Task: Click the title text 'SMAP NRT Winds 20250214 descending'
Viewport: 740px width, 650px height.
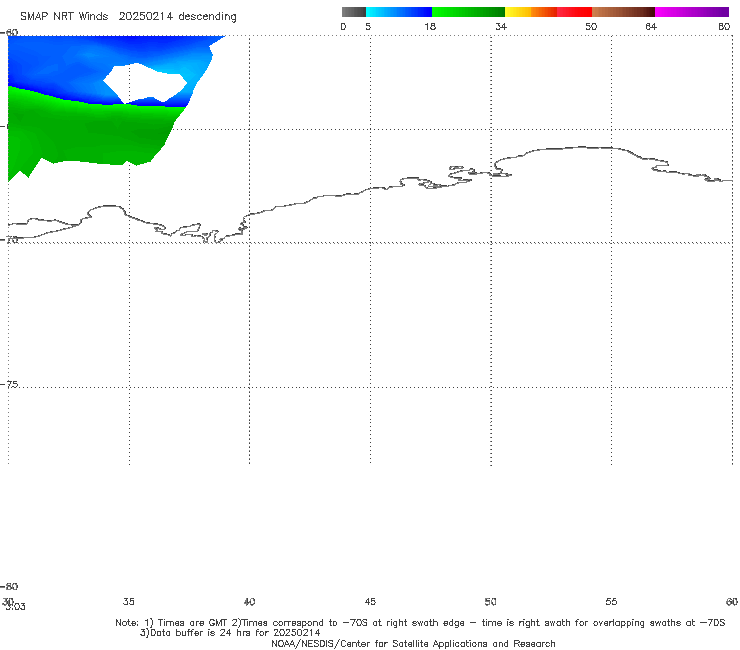Action: (x=128, y=16)
